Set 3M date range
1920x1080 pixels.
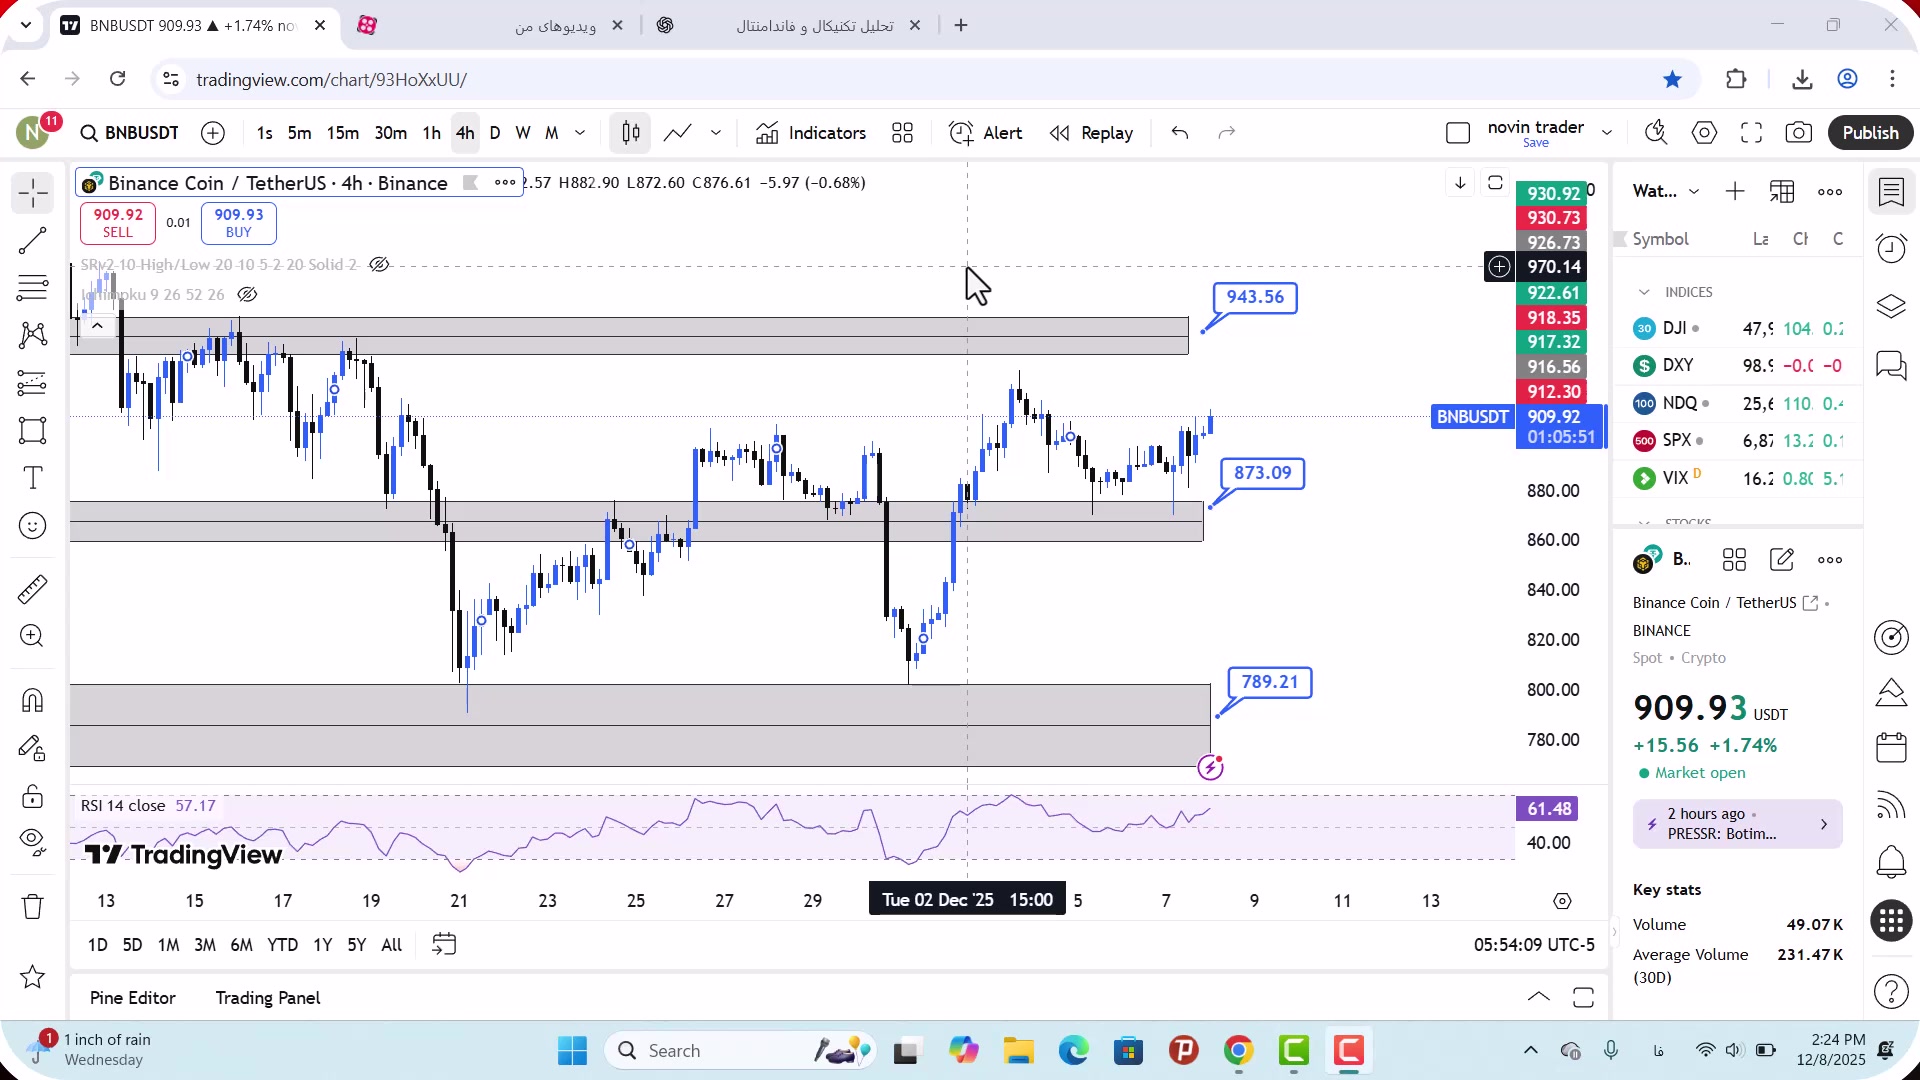point(205,945)
